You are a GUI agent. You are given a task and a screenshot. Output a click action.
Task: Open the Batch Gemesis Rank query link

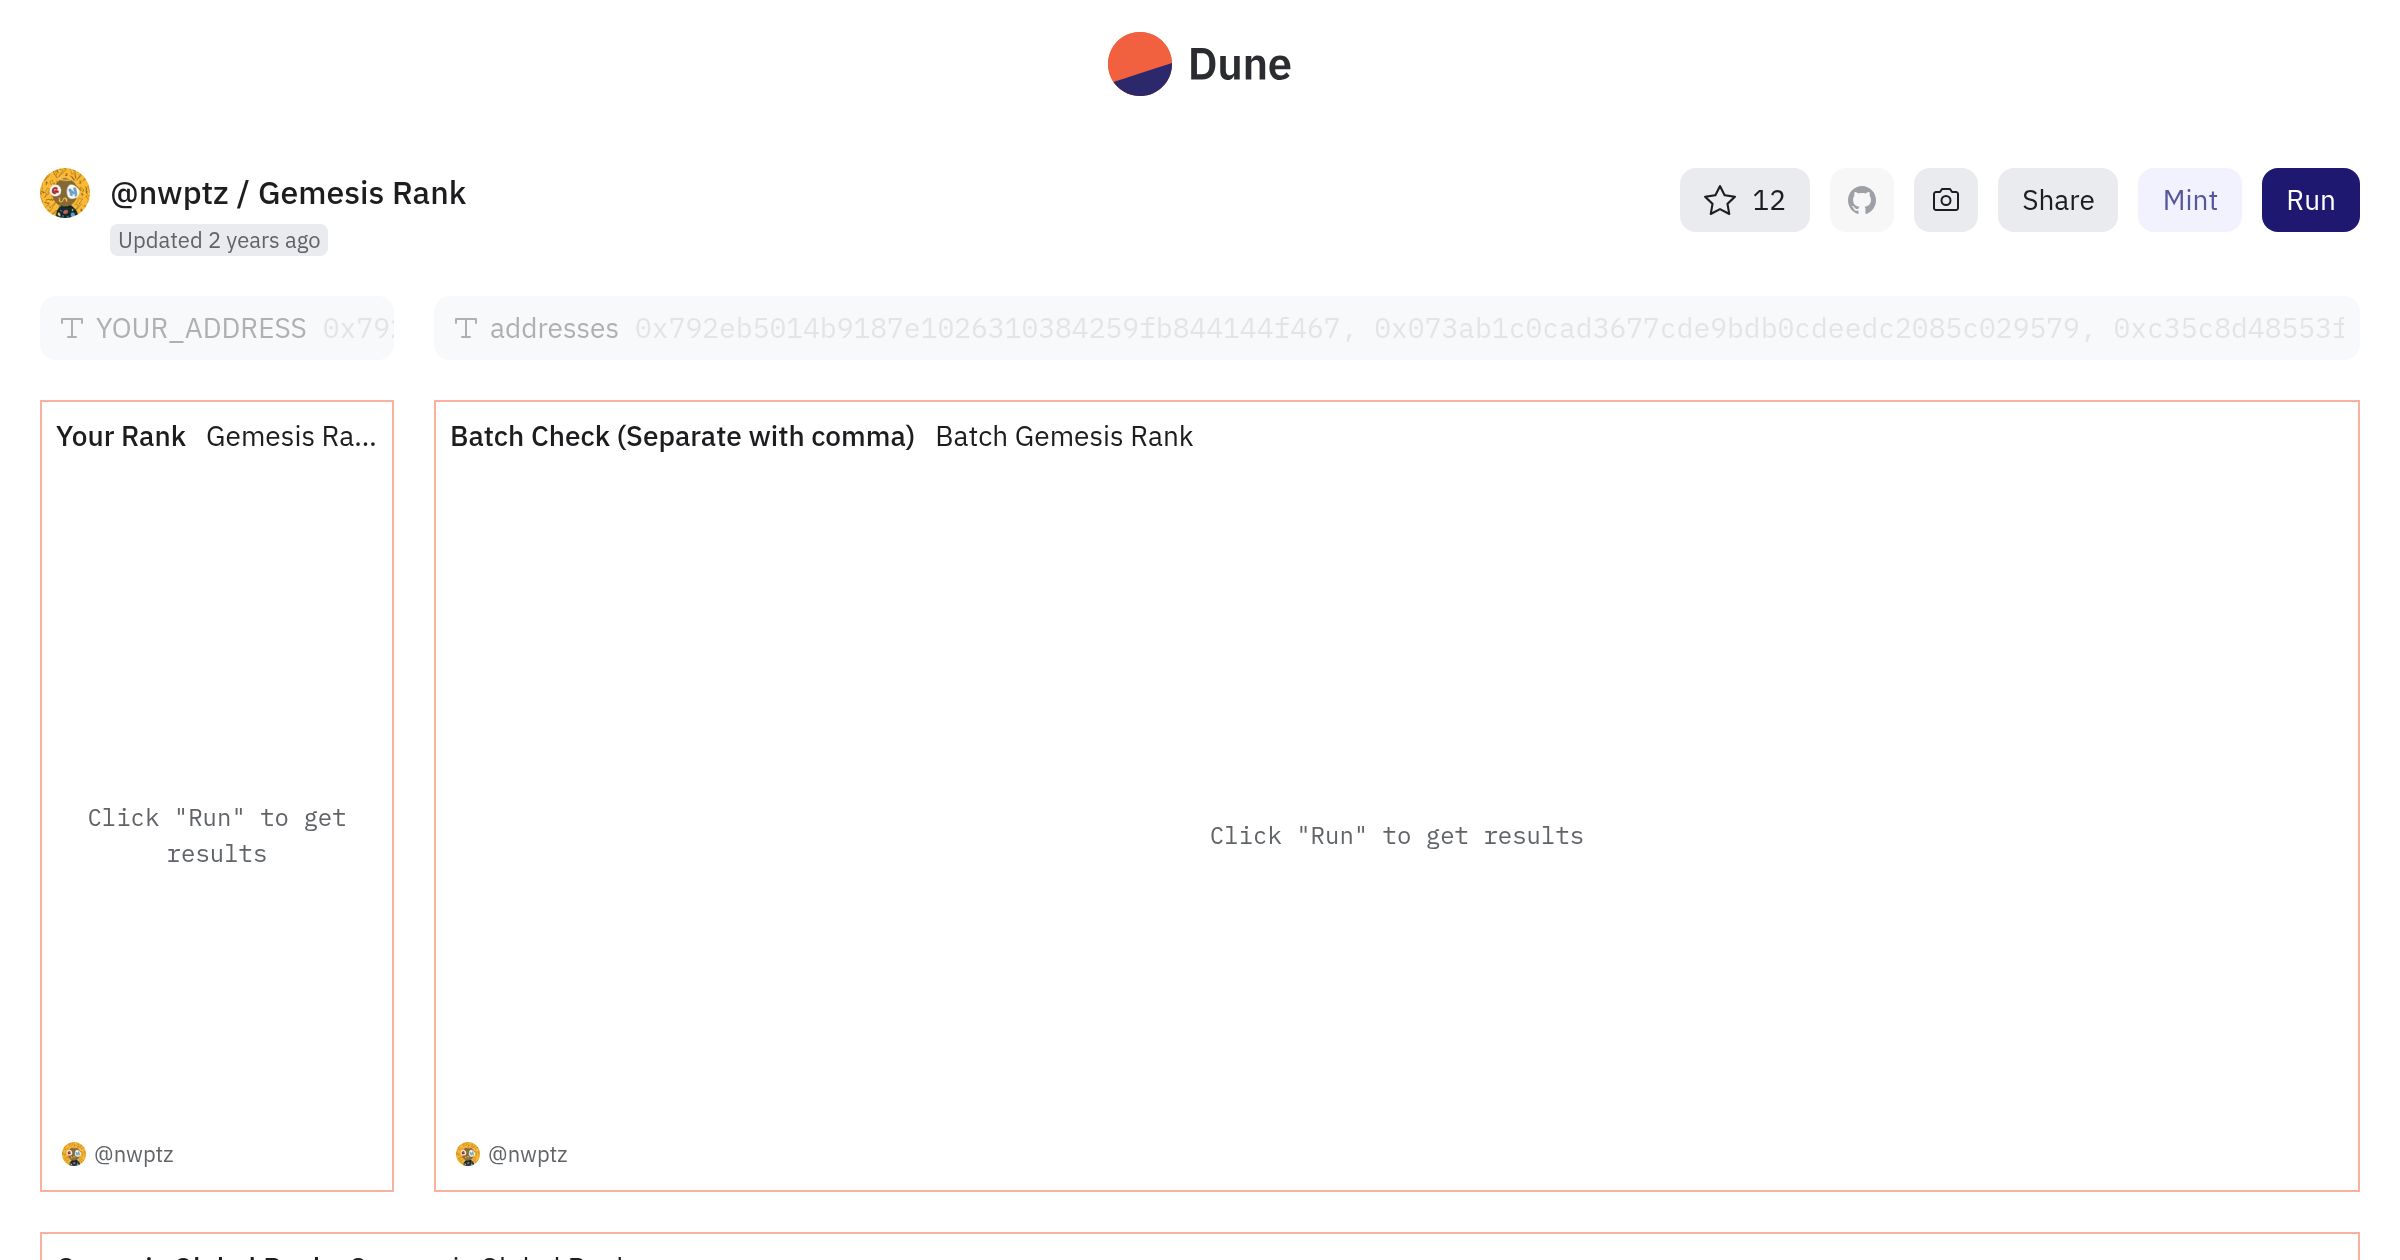1064,437
